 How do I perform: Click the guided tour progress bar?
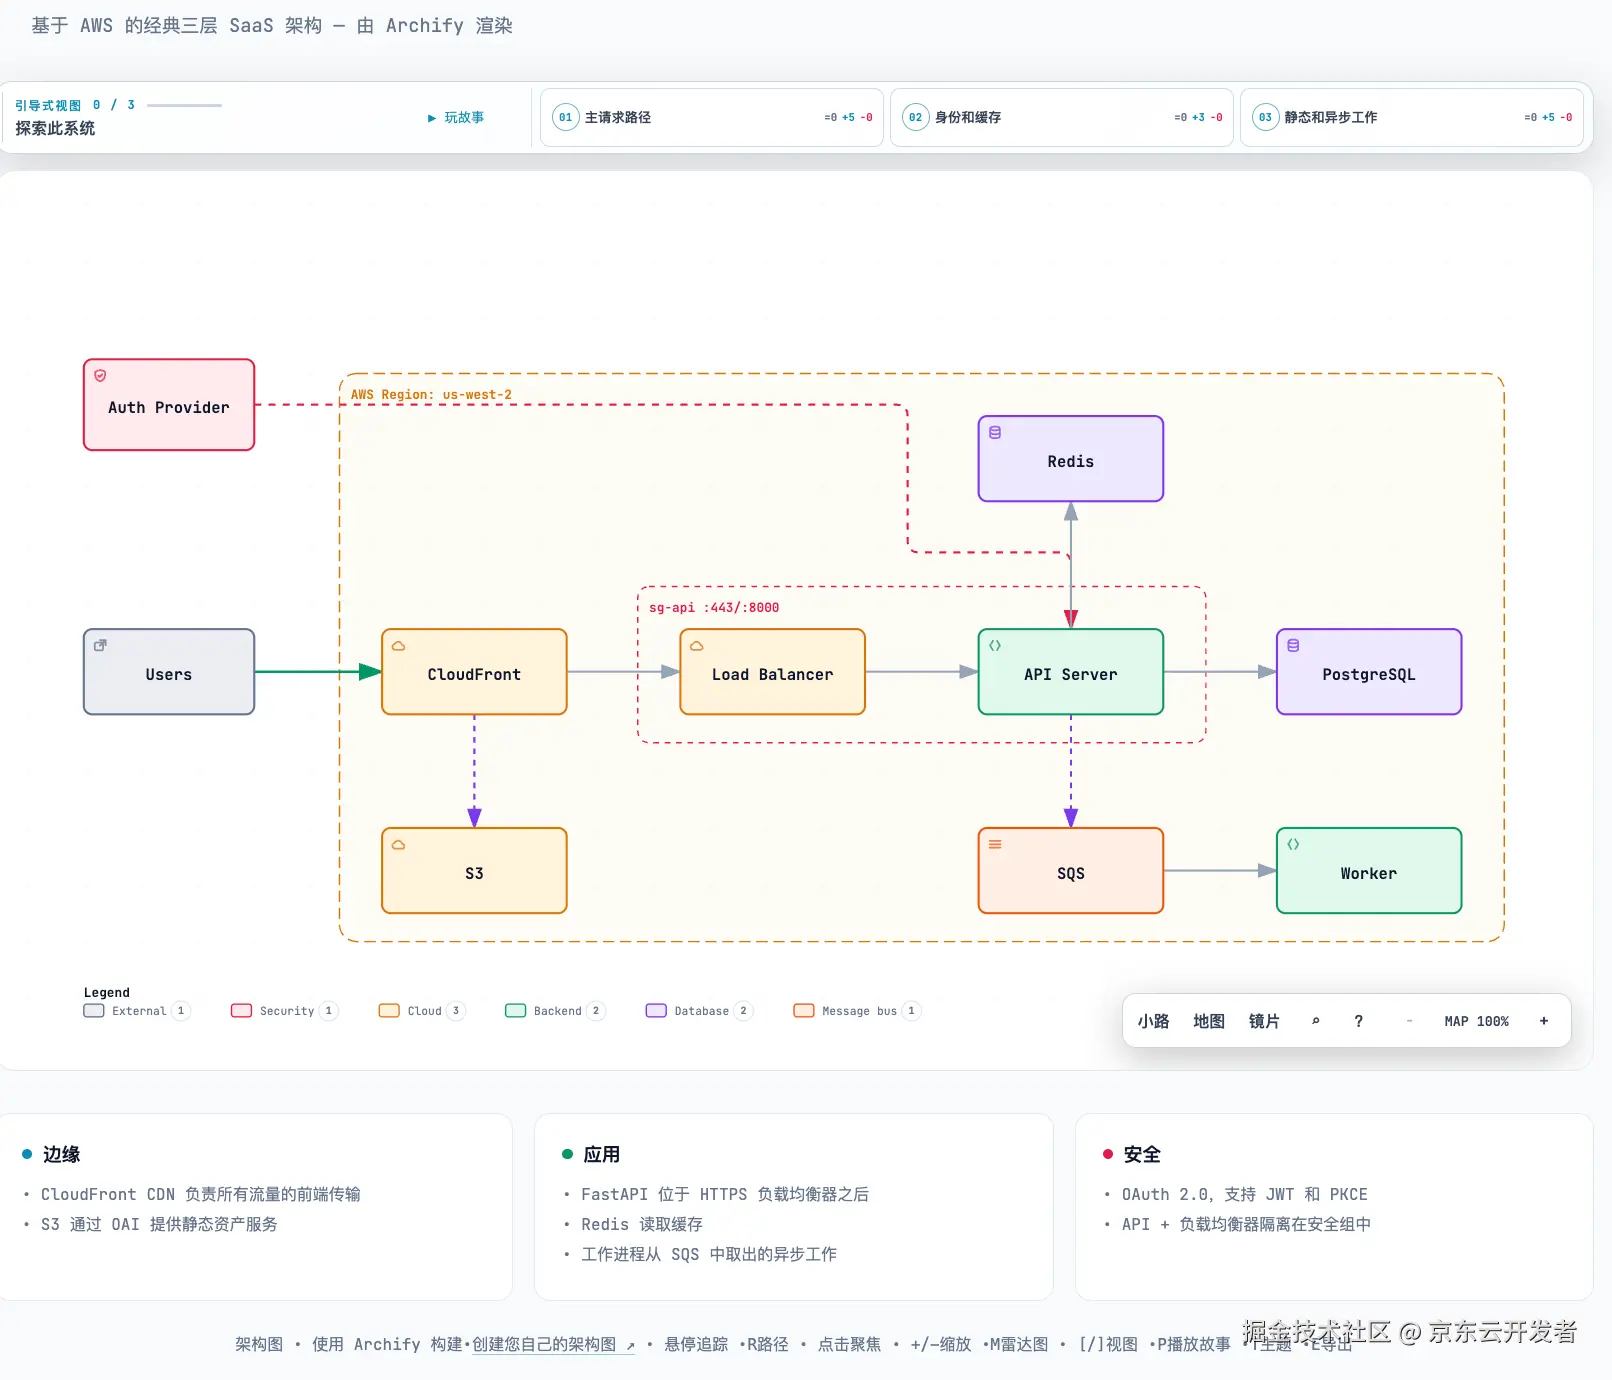coord(184,105)
